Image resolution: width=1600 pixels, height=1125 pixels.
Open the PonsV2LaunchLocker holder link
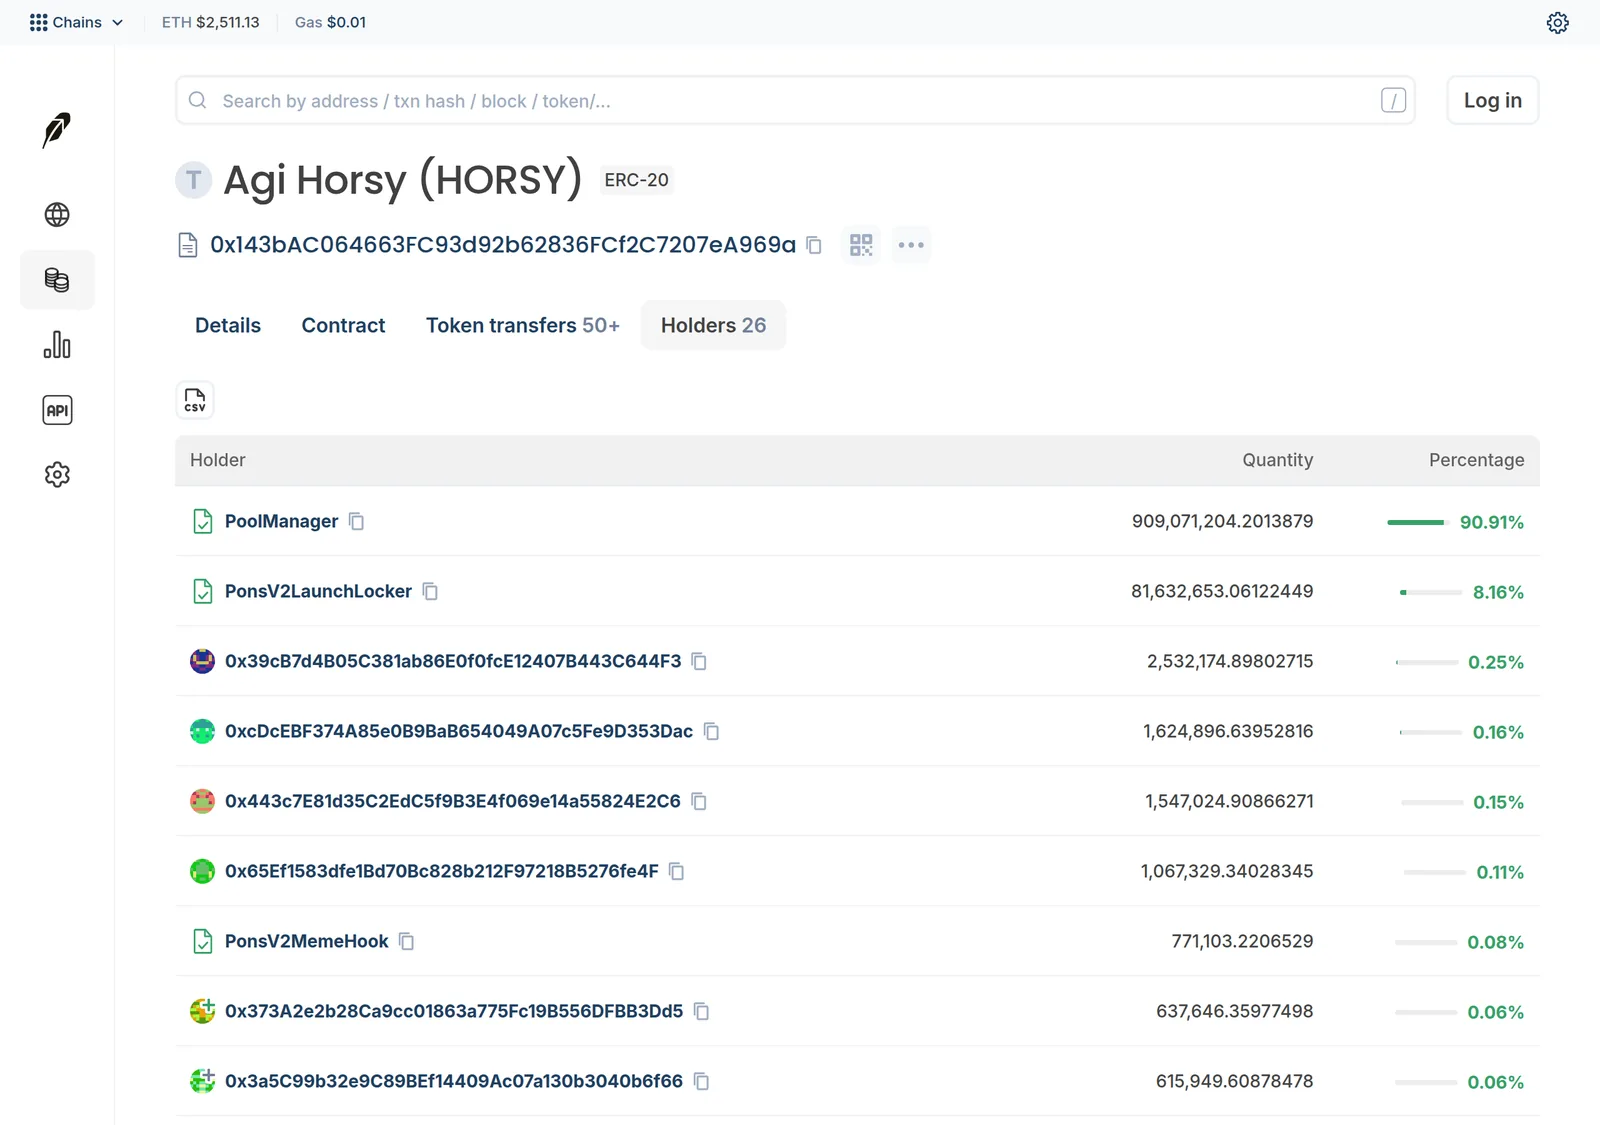(x=318, y=591)
